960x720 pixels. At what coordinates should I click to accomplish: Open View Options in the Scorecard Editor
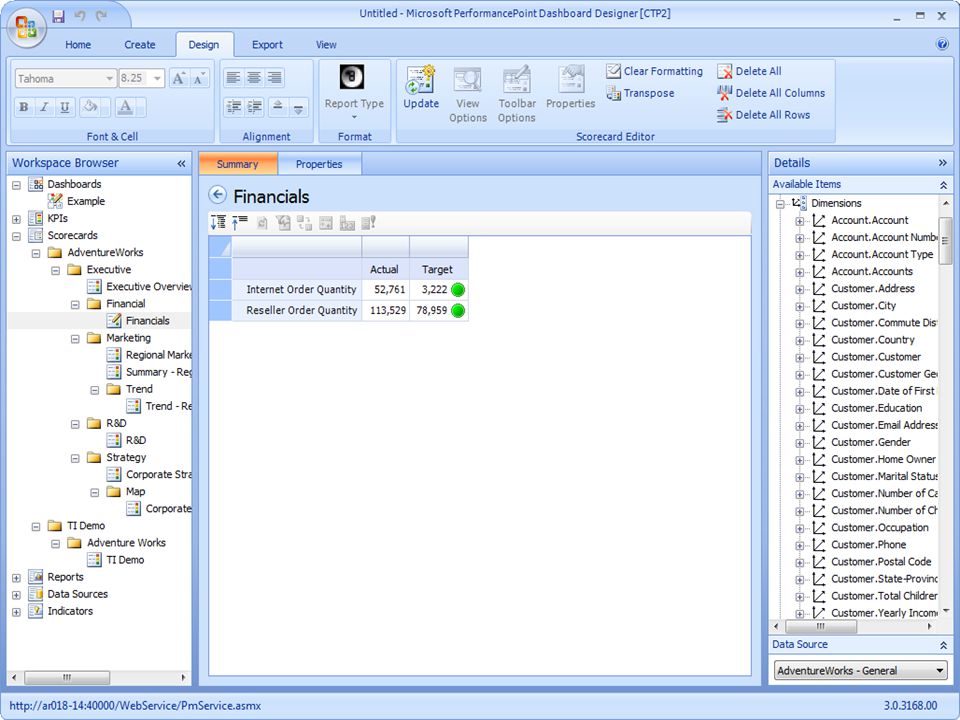[468, 94]
